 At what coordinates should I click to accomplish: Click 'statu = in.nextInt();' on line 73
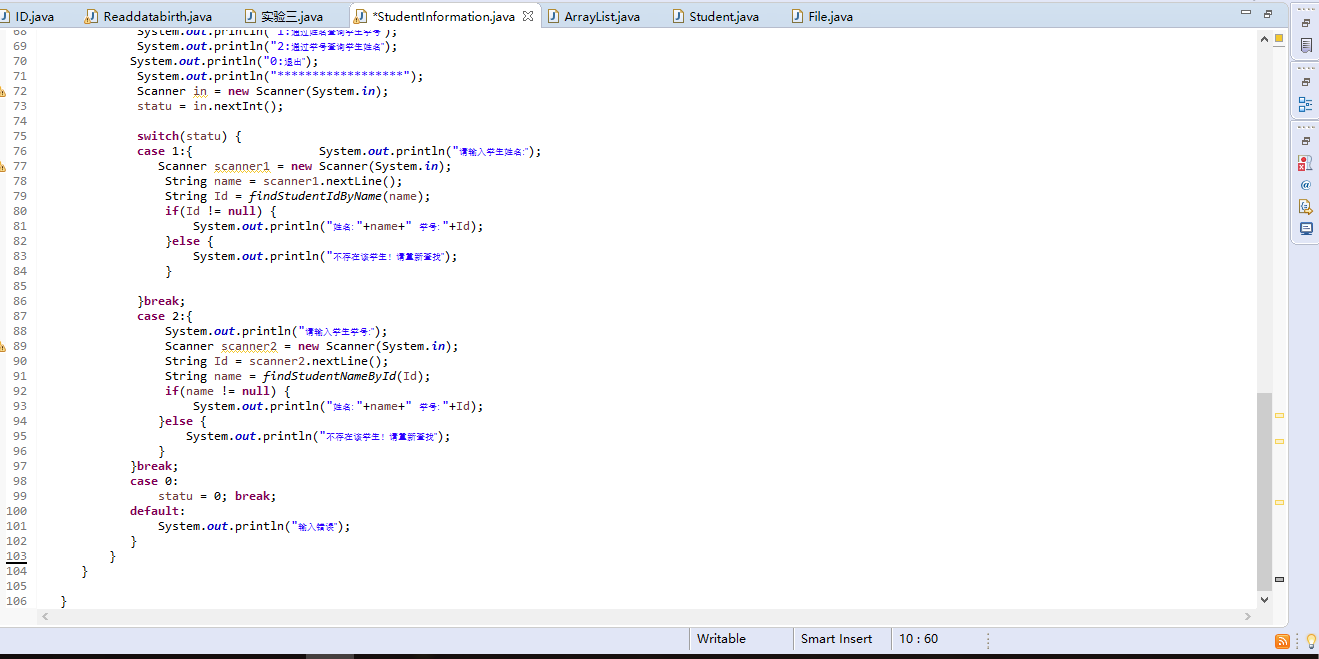click(210, 106)
